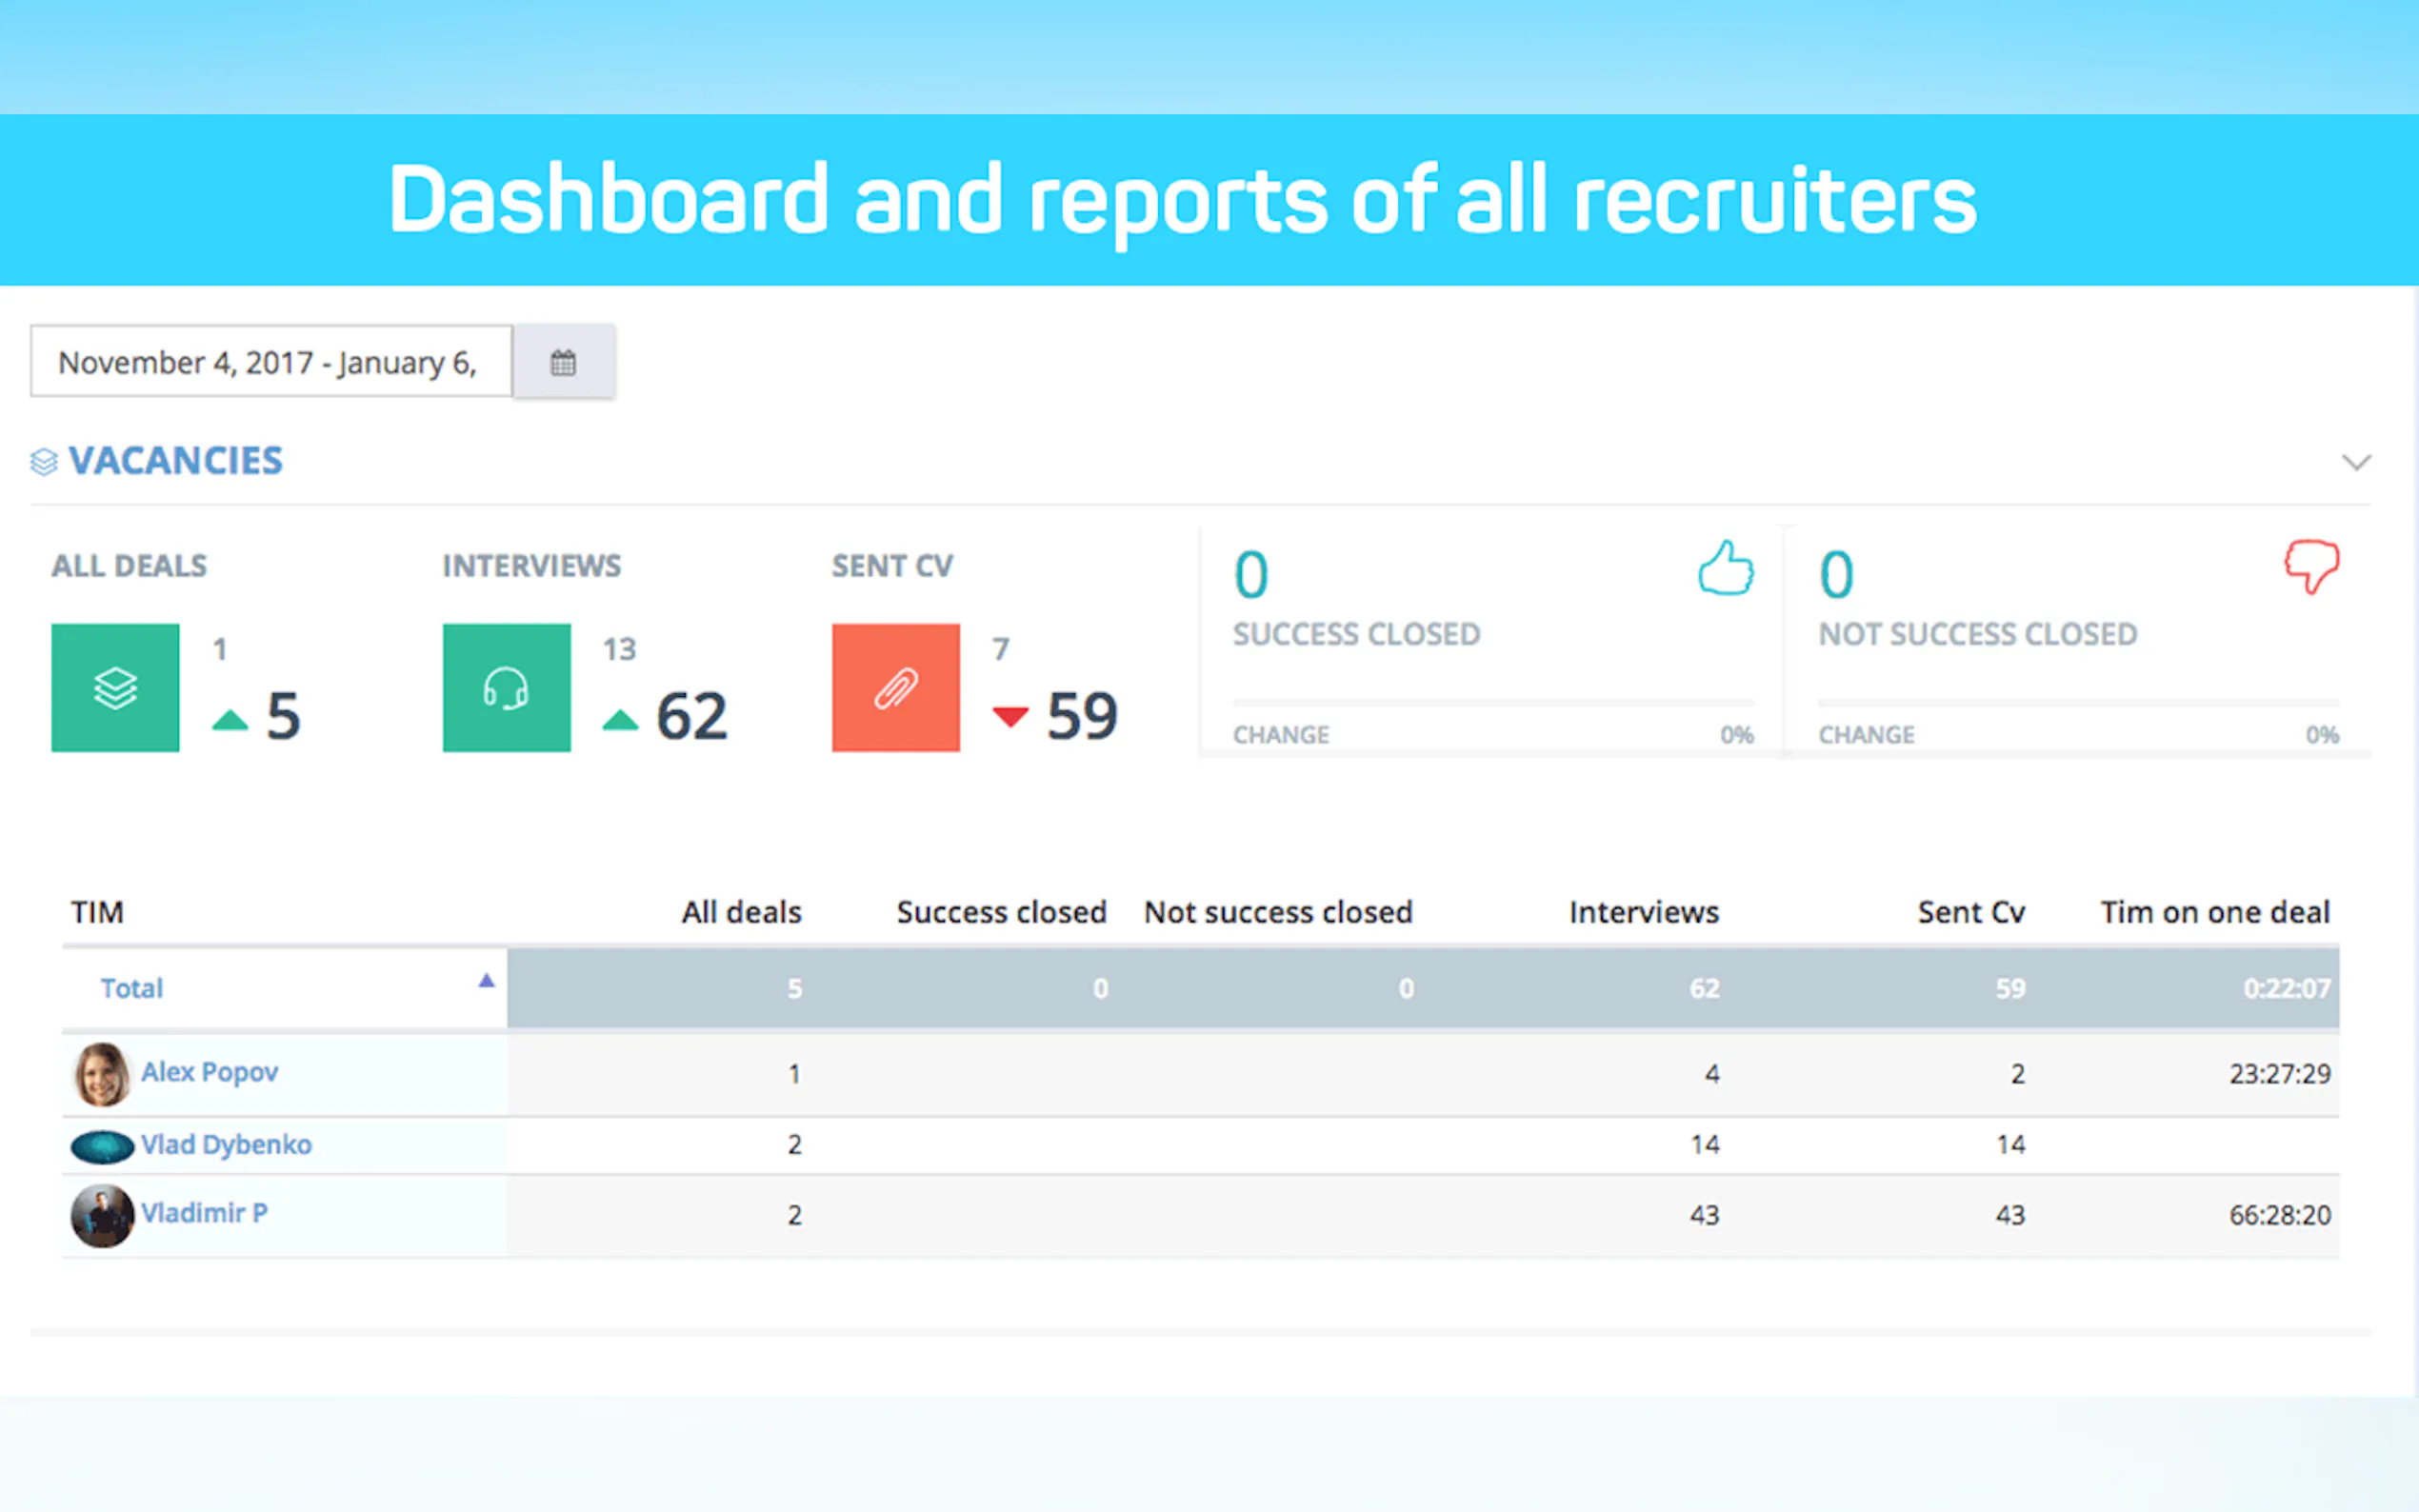This screenshot has height=1512, width=2419.
Task: Click the Success Closed change progress bar
Action: click(x=1492, y=703)
